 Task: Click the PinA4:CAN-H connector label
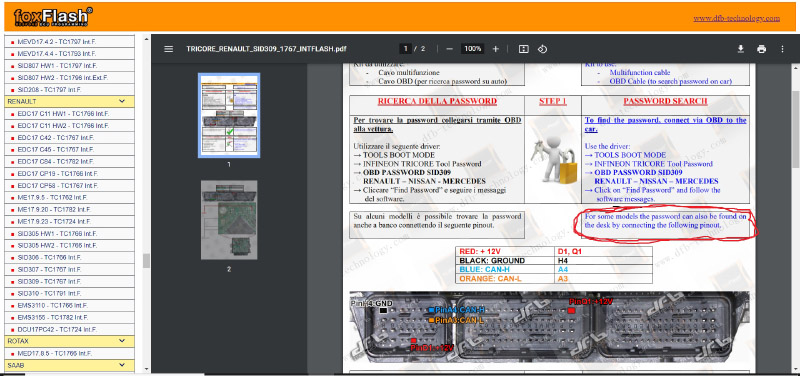[x=460, y=310]
